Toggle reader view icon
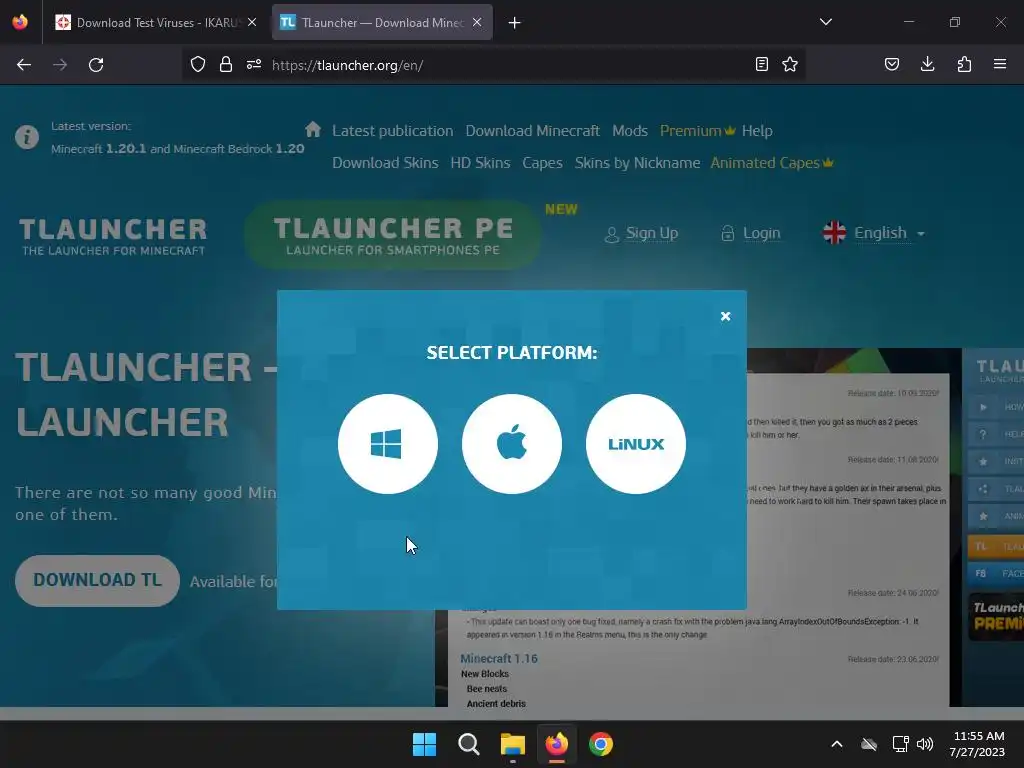Image resolution: width=1024 pixels, height=768 pixels. tap(761, 65)
